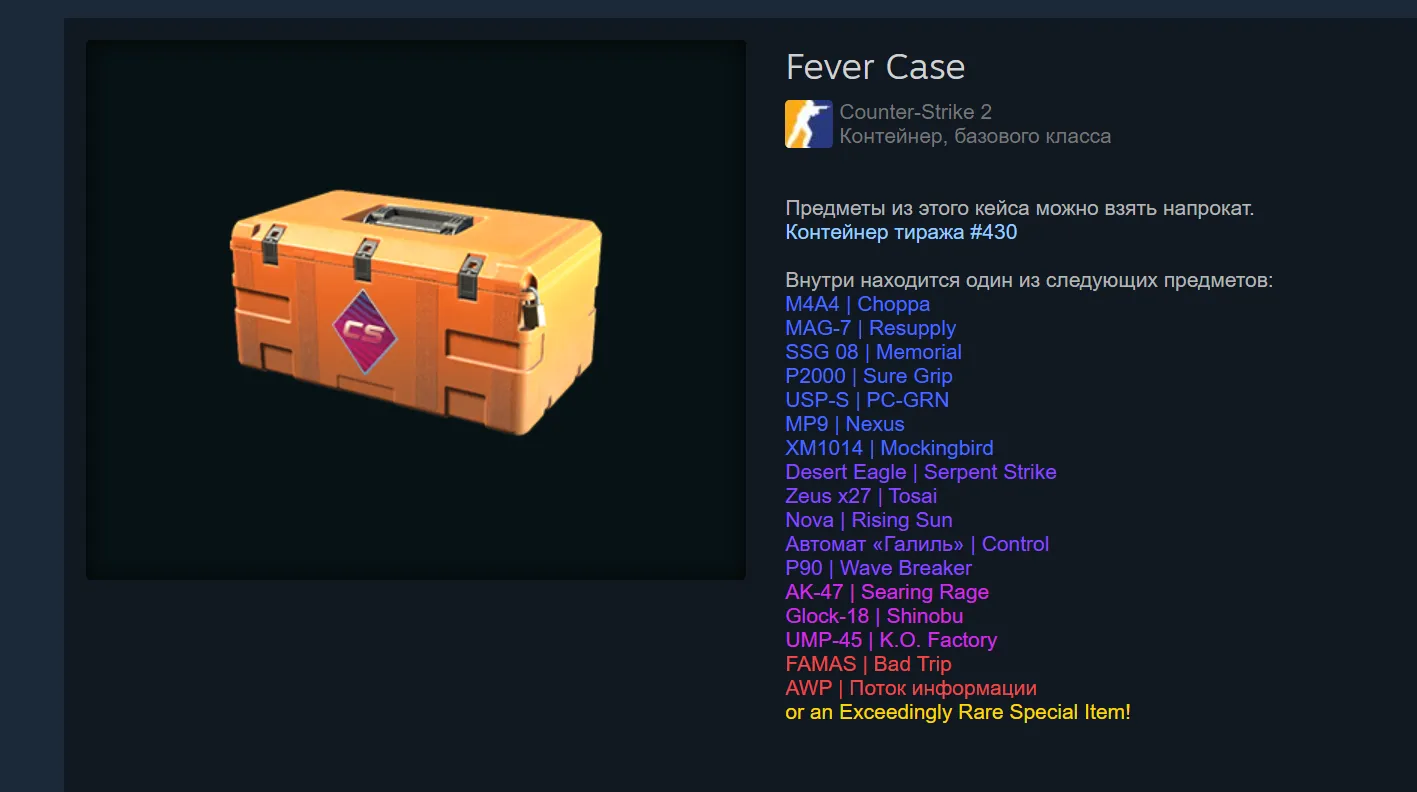
Task: Click the Counter-Strike 2 game icon
Action: click(x=809, y=124)
